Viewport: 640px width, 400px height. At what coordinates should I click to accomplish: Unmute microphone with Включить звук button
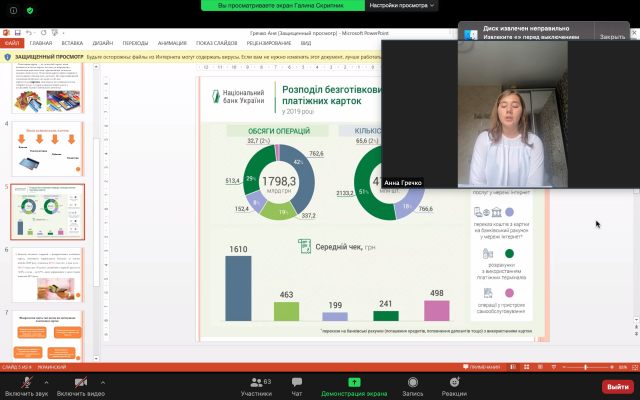[x=24, y=385]
